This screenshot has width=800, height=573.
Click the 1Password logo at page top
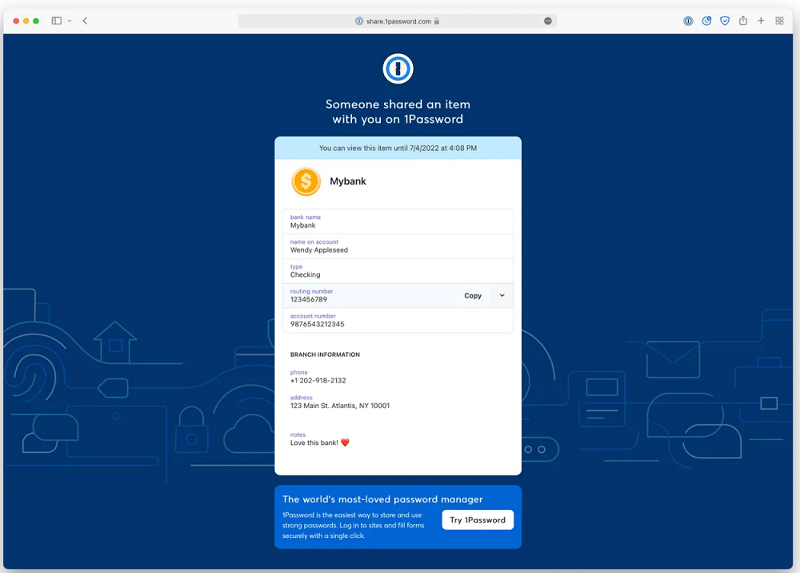(x=398, y=68)
